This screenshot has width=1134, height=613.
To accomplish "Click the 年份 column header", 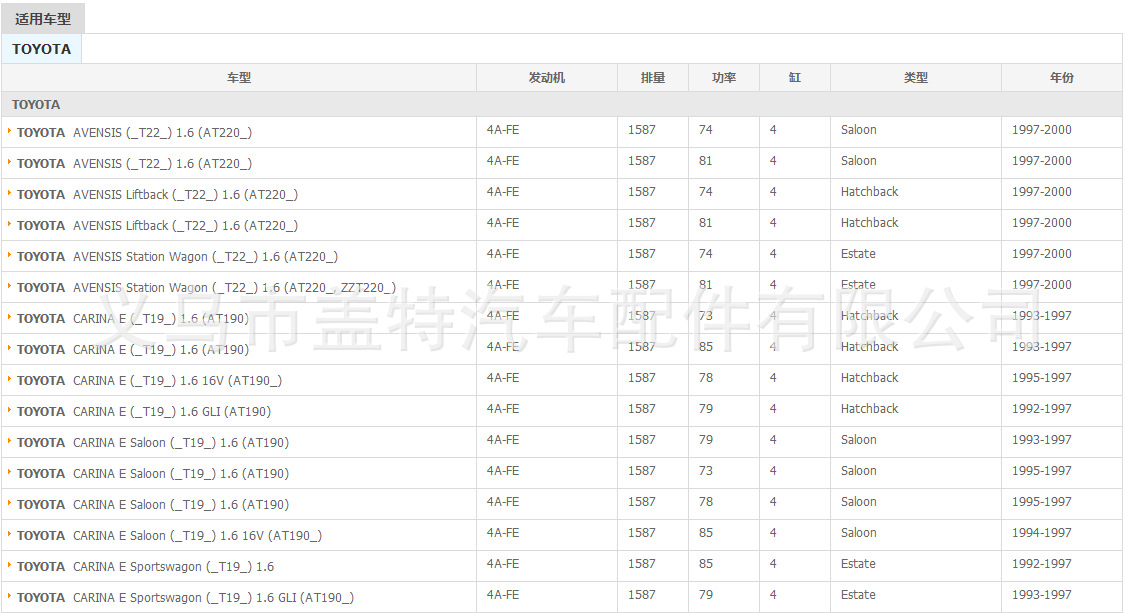I will (1062, 77).
